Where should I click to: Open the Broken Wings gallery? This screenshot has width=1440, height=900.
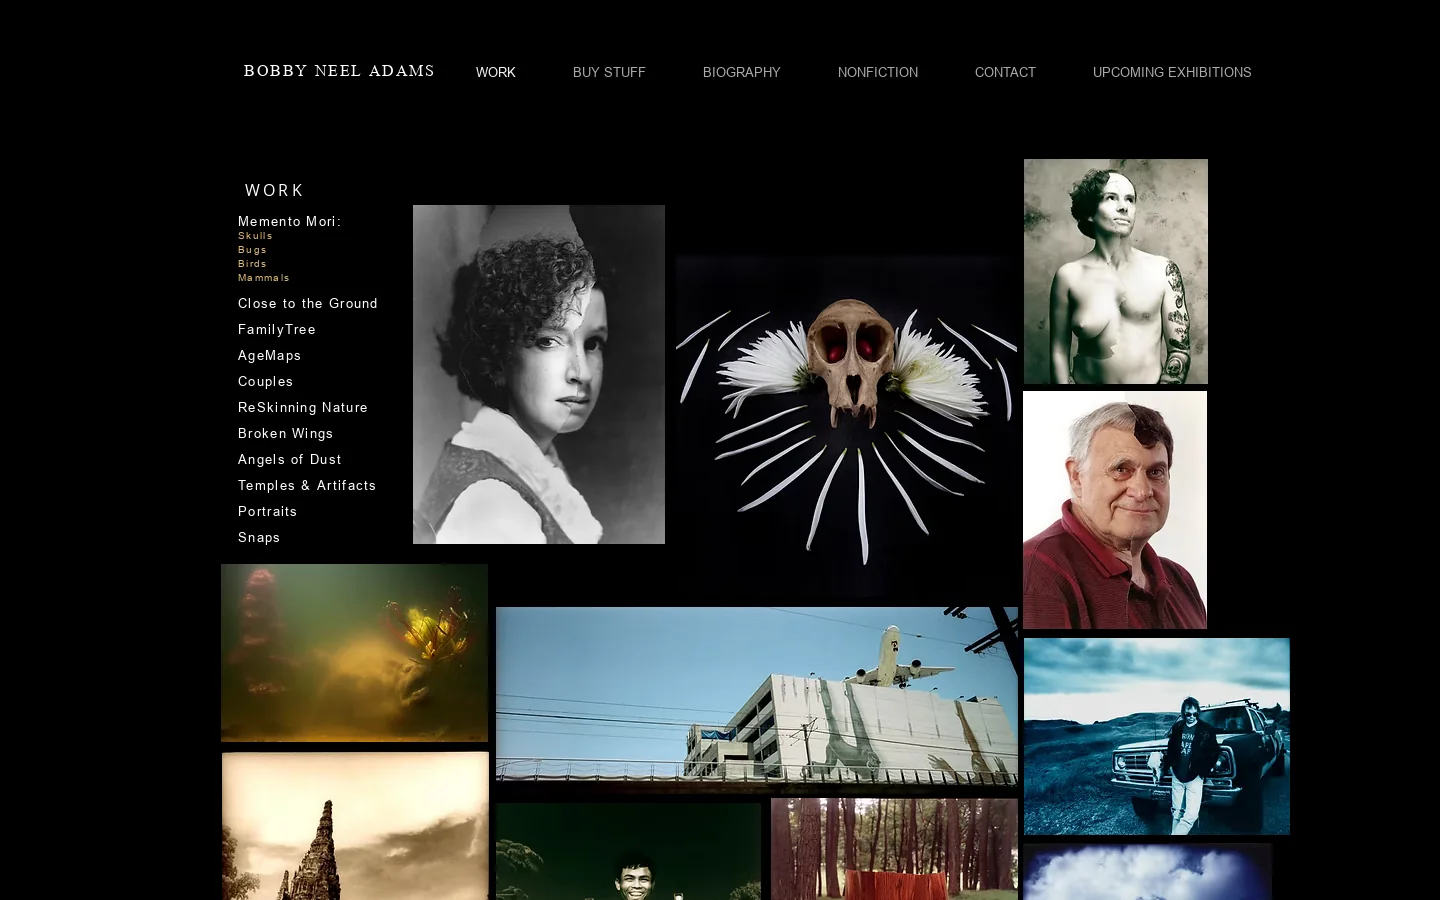(285, 433)
